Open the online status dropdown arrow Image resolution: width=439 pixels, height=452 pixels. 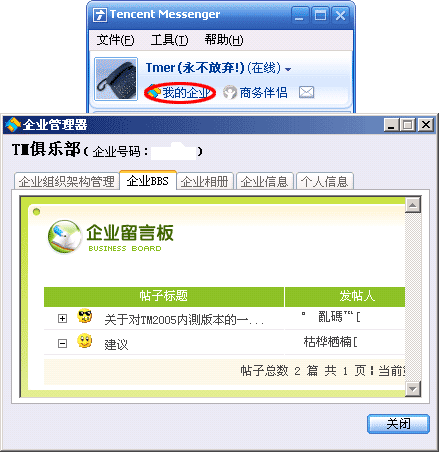288,69
